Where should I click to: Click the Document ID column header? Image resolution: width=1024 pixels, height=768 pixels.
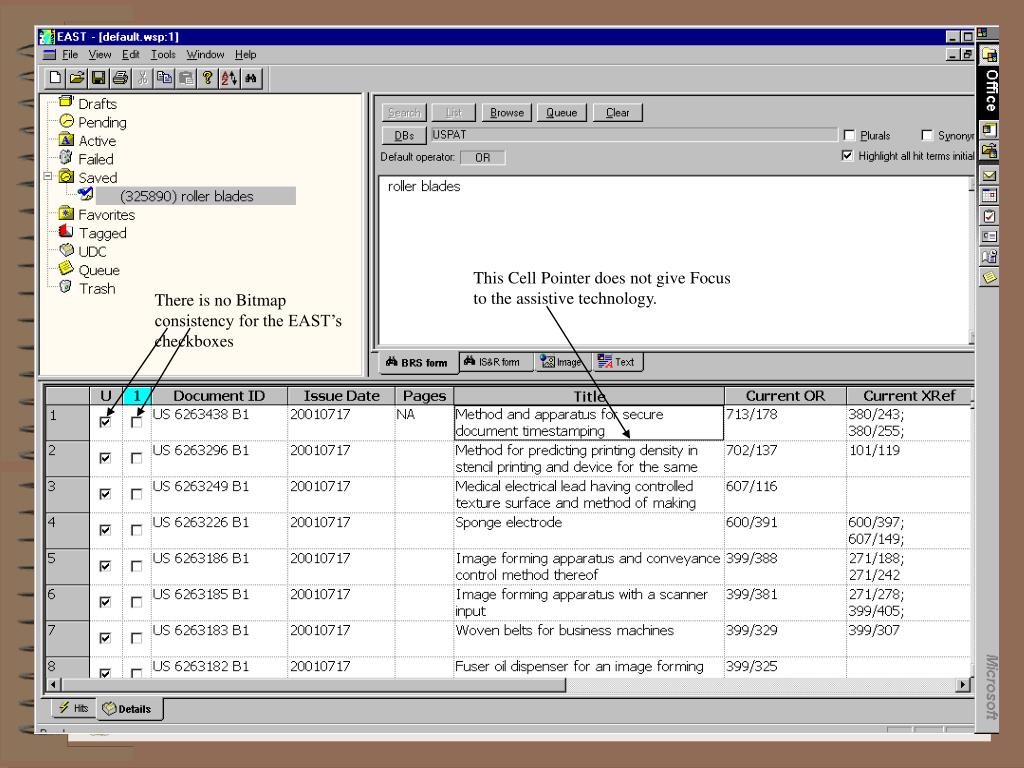[x=219, y=396]
